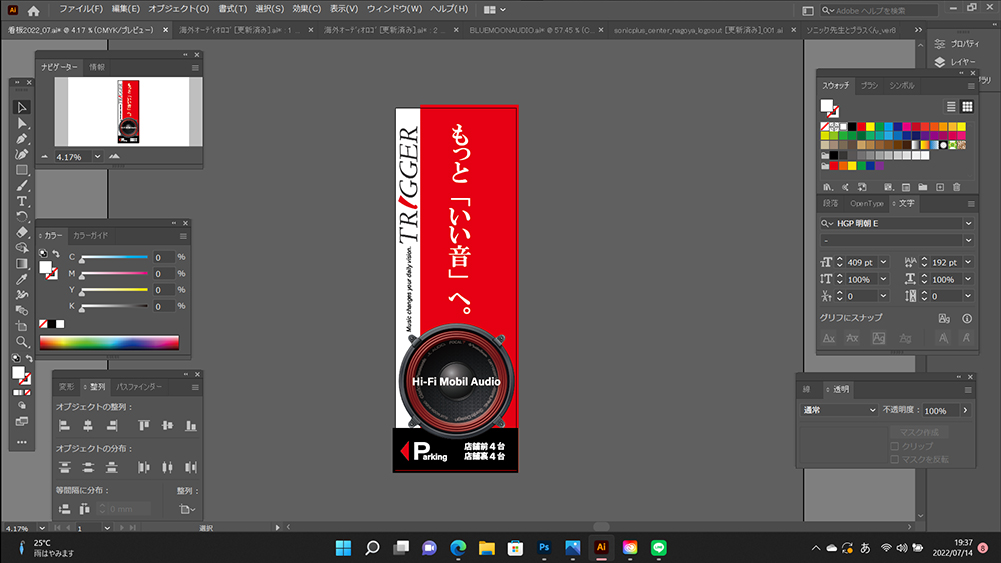Select the Zoom tool

point(22,342)
